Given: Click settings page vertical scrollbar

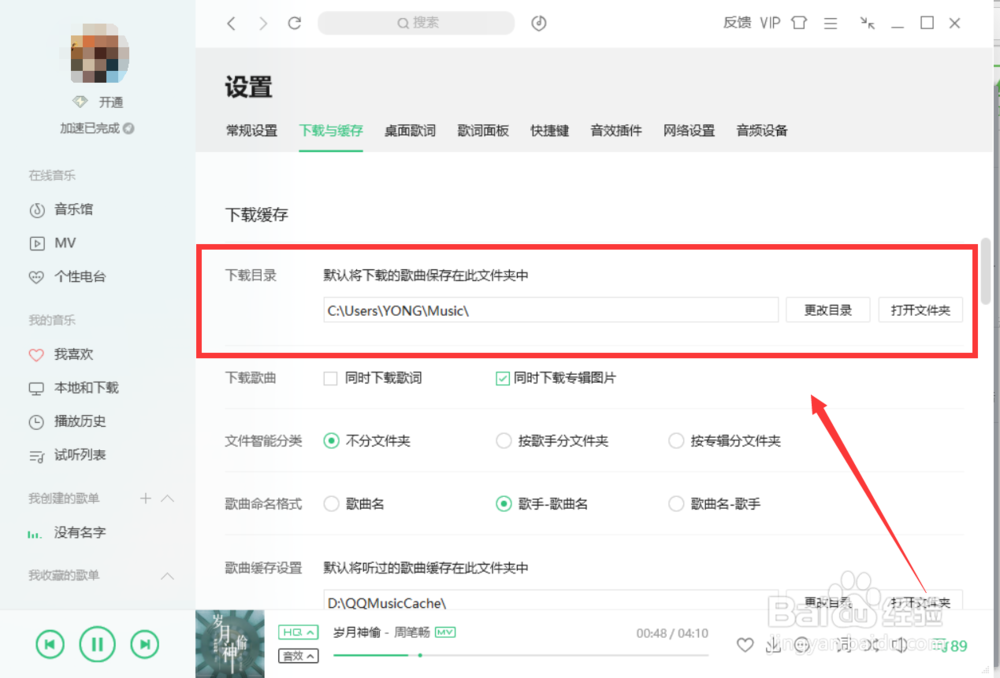Looking at the screenshot, I should click(x=986, y=271).
